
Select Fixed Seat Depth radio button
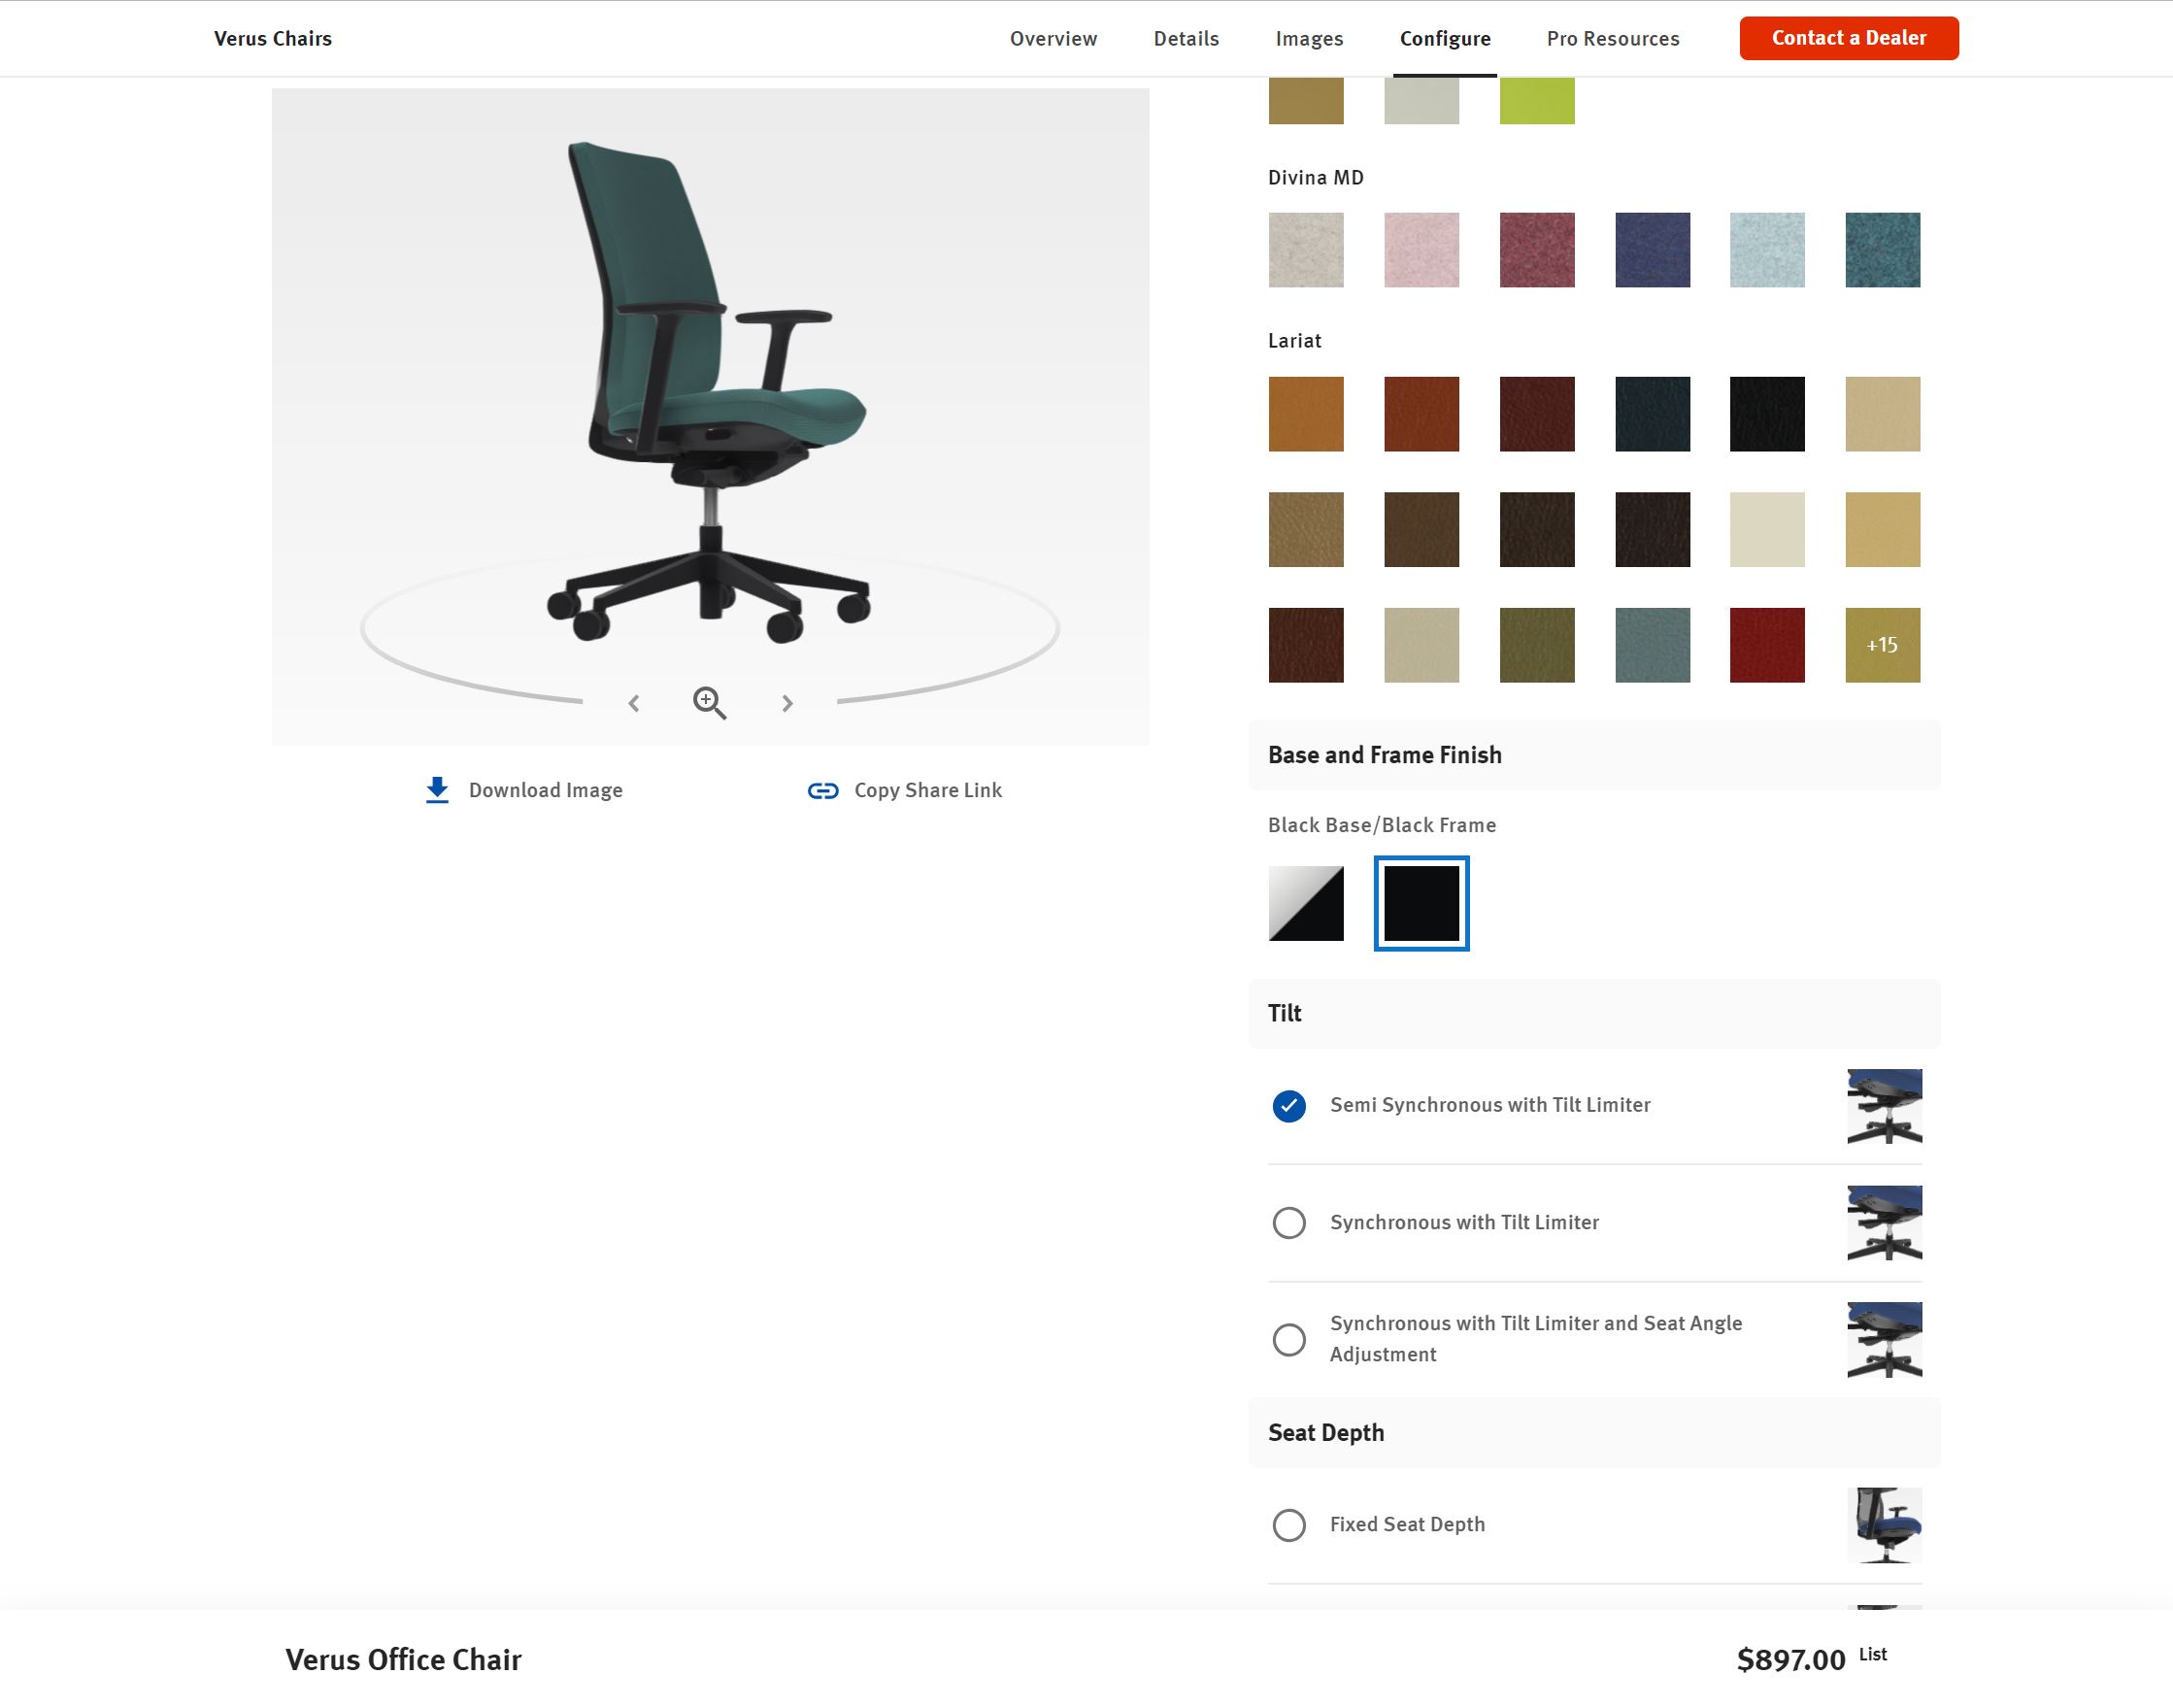tap(1289, 1525)
